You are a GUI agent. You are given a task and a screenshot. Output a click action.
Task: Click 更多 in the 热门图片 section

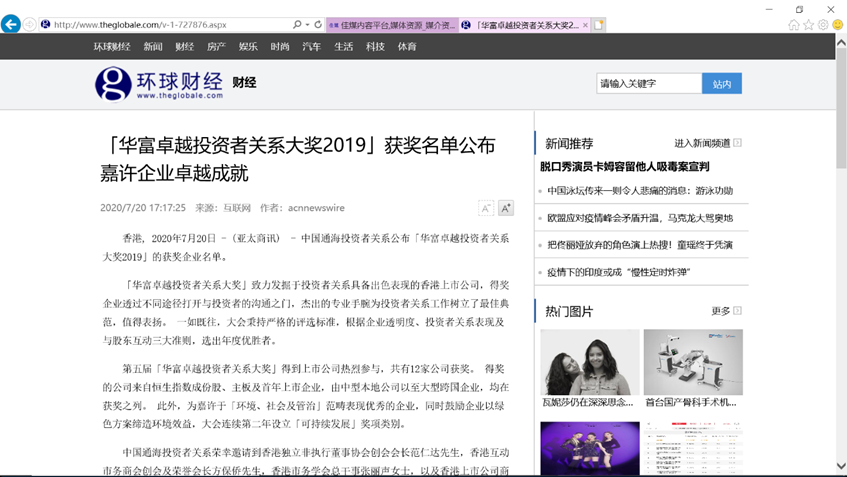coord(721,311)
